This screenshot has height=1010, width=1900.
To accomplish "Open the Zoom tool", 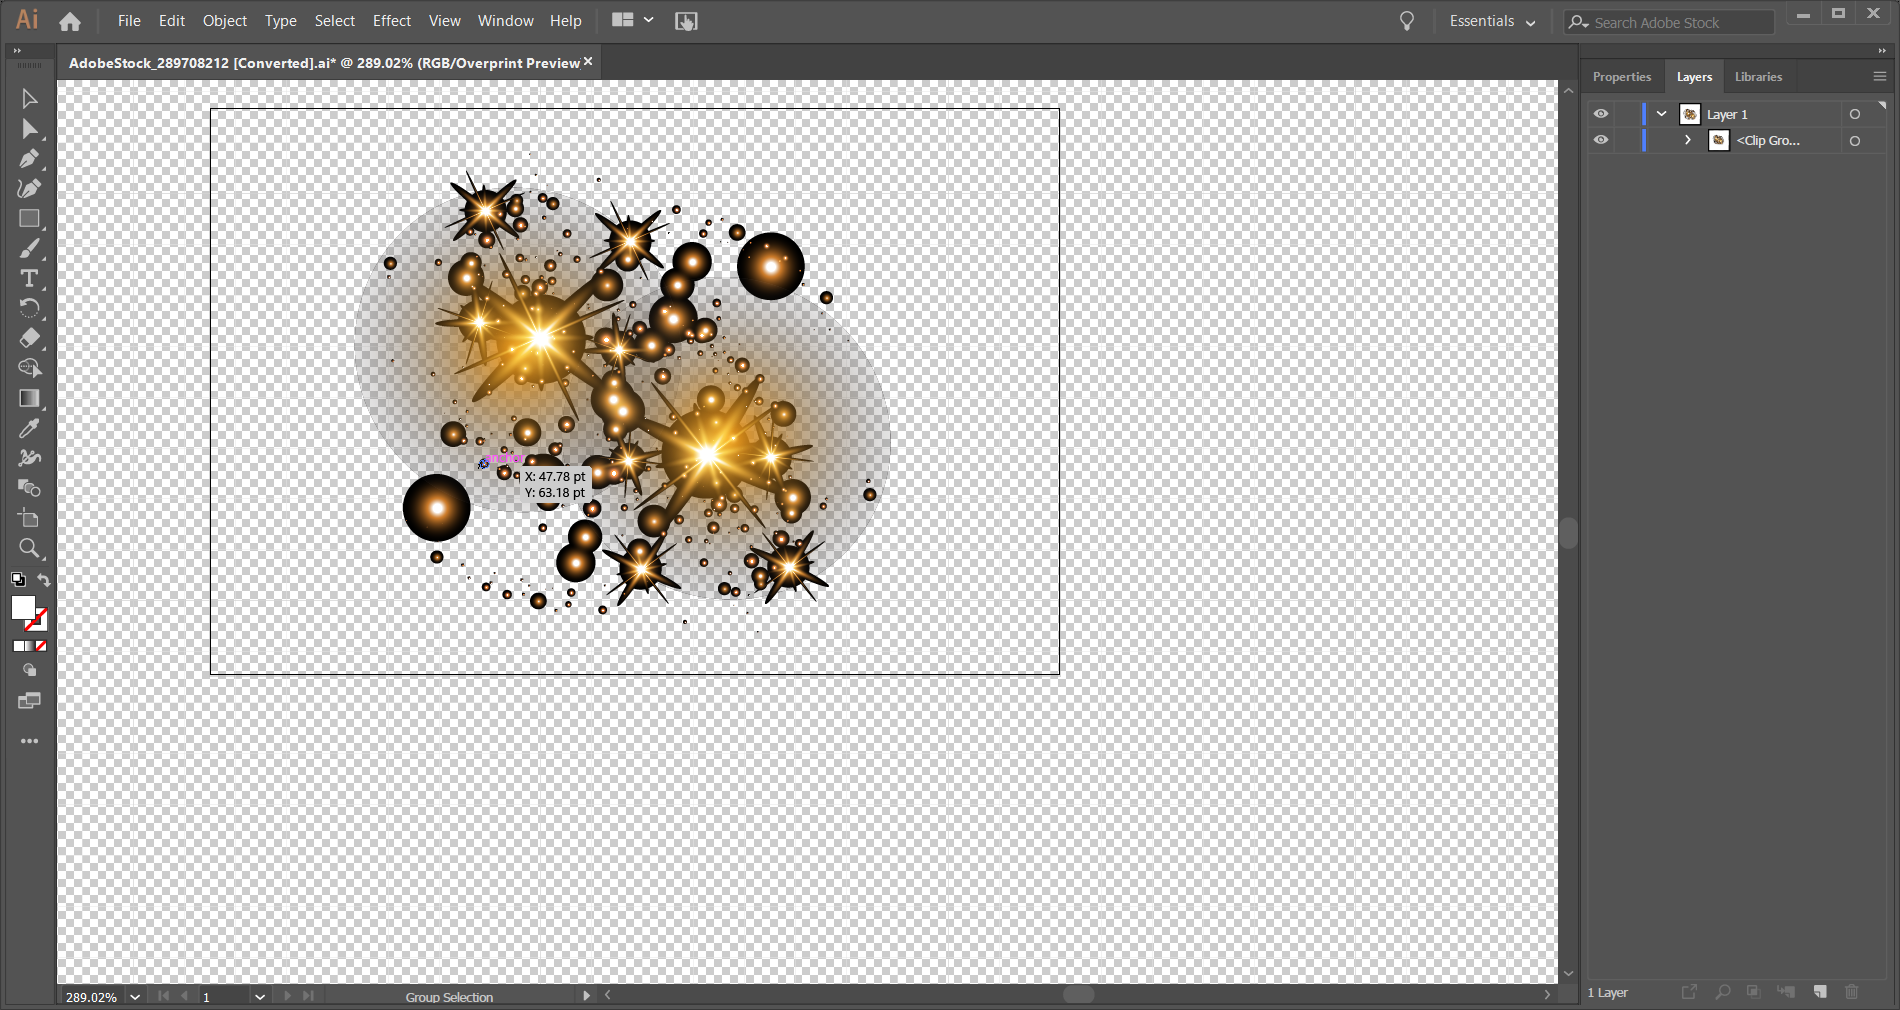I will click(x=30, y=548).
